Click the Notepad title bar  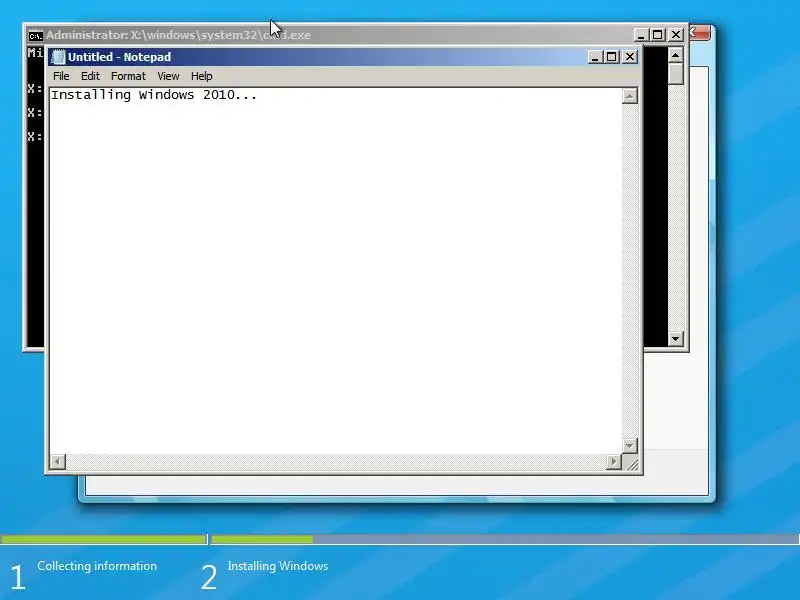point(344,57)
